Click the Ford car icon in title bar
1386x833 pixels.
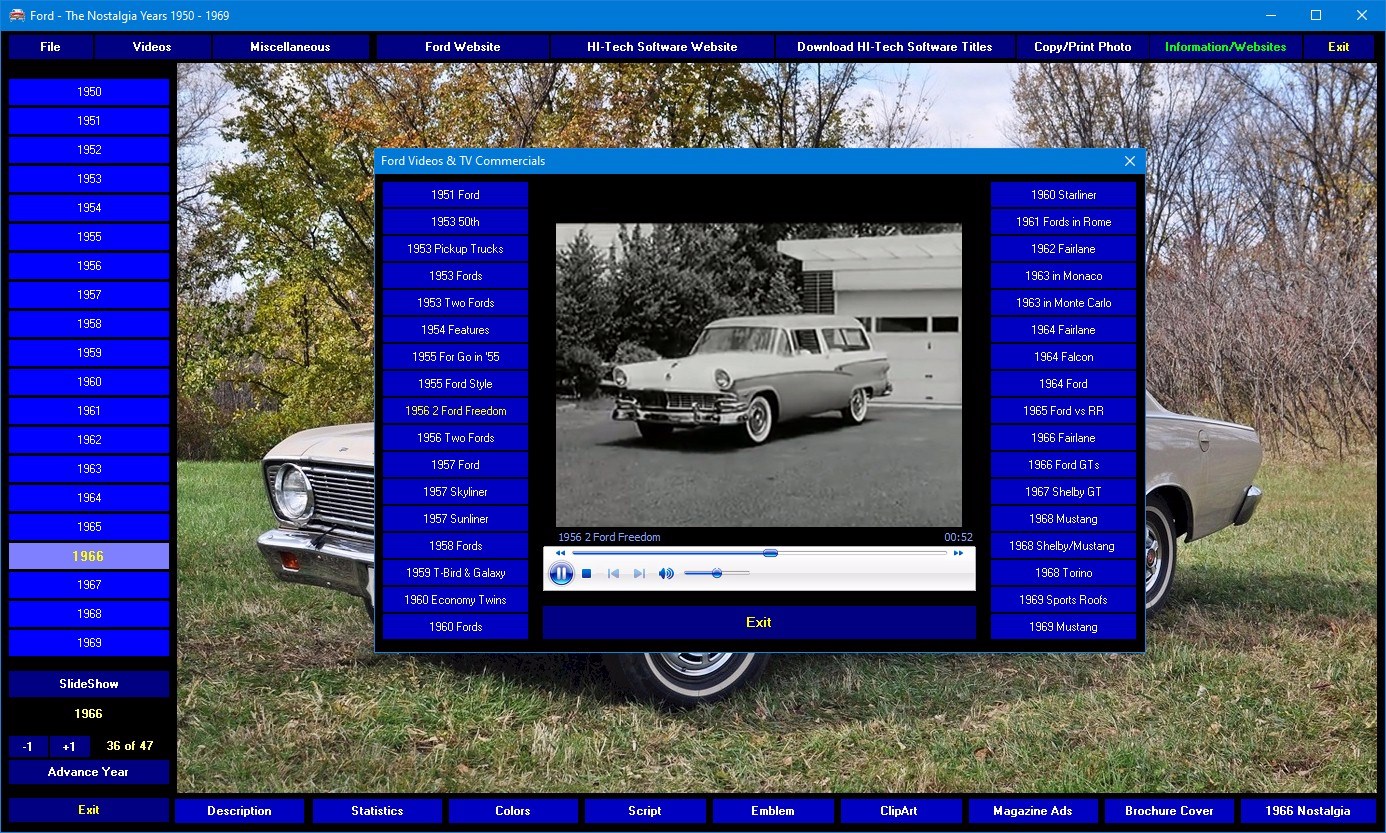(16, 15)
